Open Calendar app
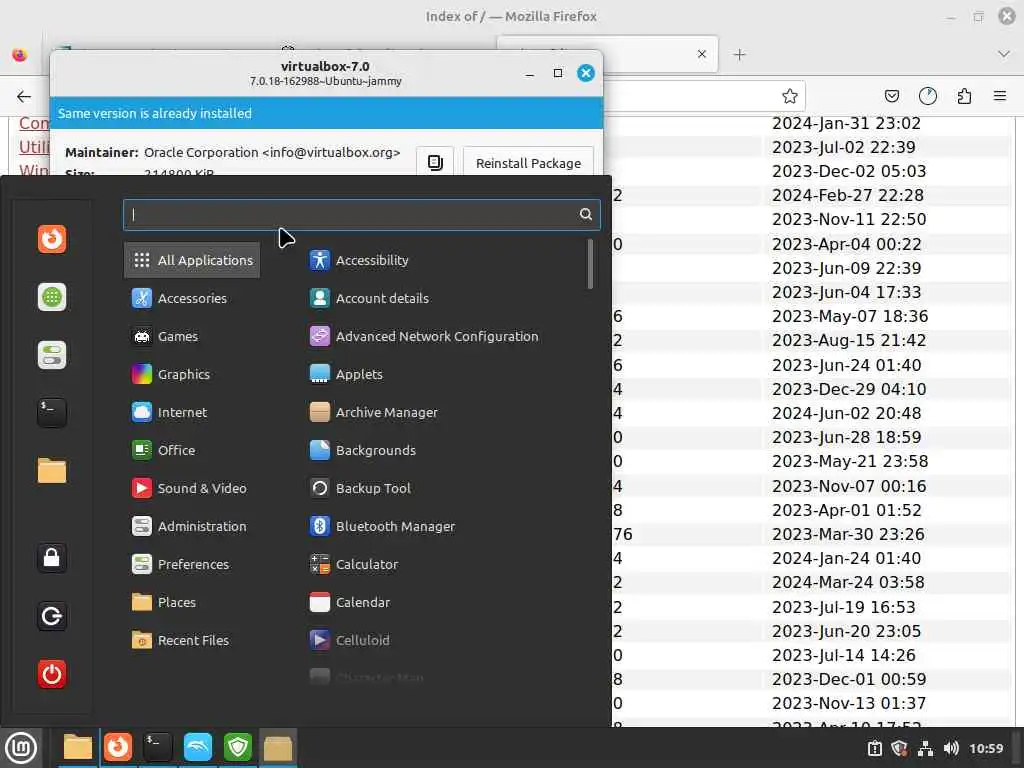The width and height of the screenshot is (1024, 768). (349, 602)
